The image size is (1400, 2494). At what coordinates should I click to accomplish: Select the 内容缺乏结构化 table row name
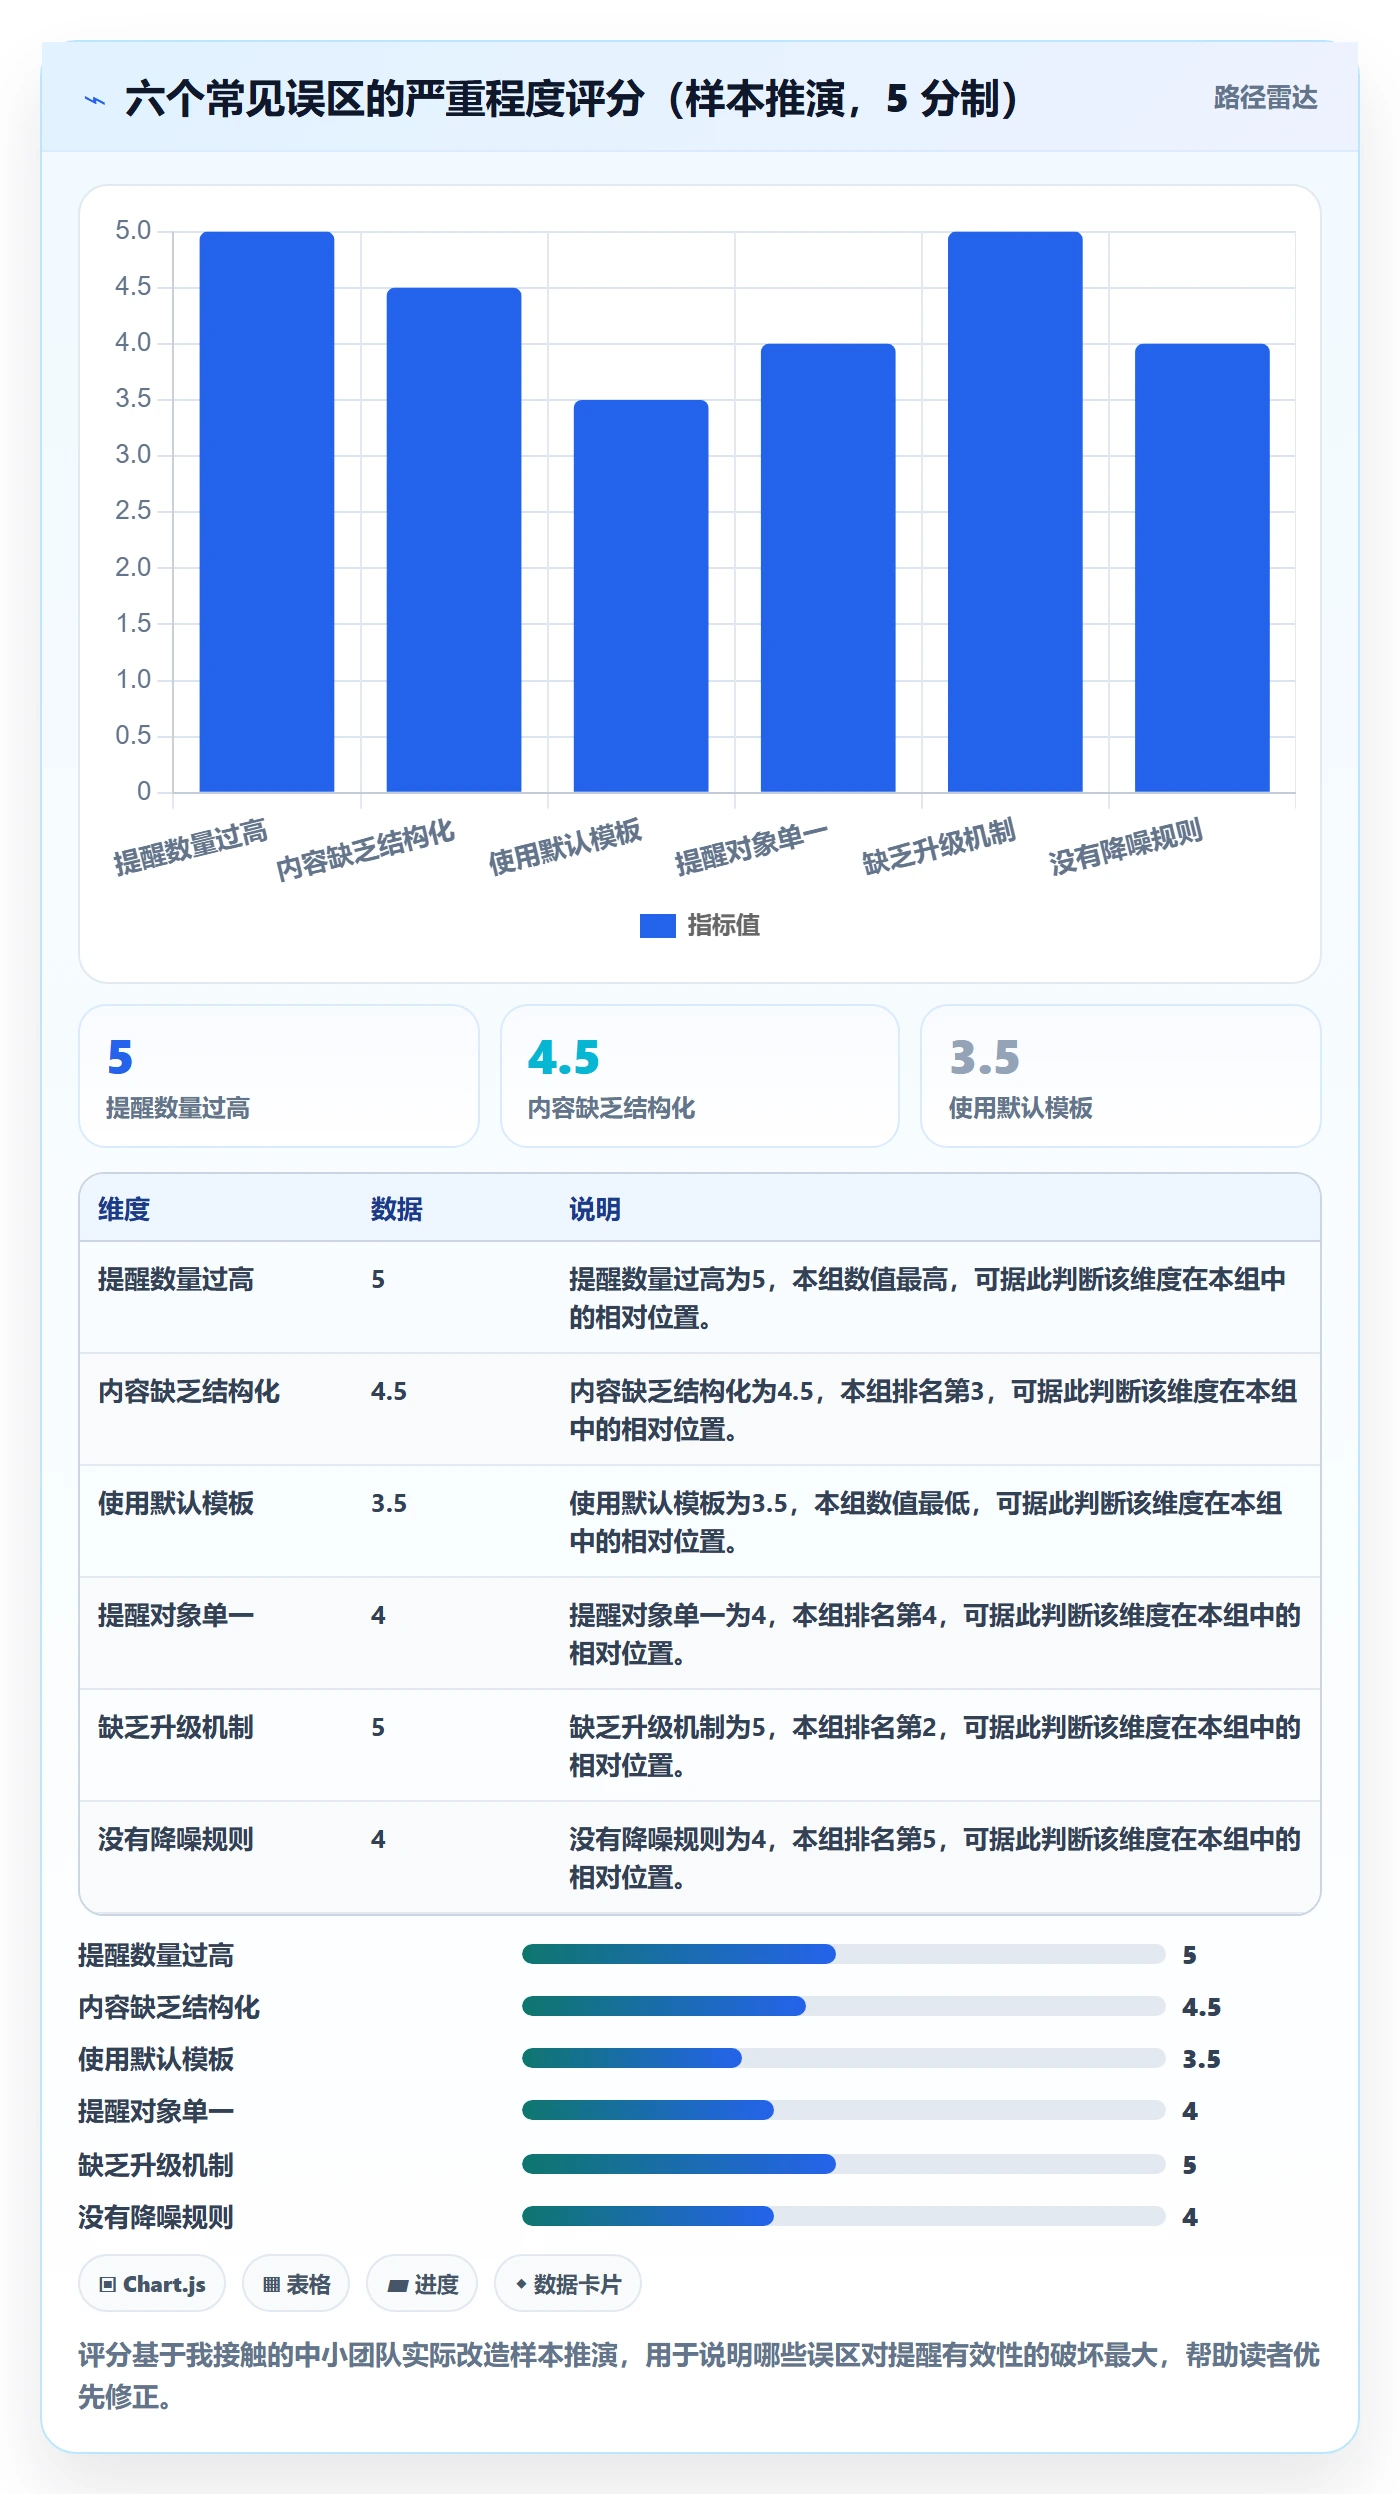[x=189, y=1391]
